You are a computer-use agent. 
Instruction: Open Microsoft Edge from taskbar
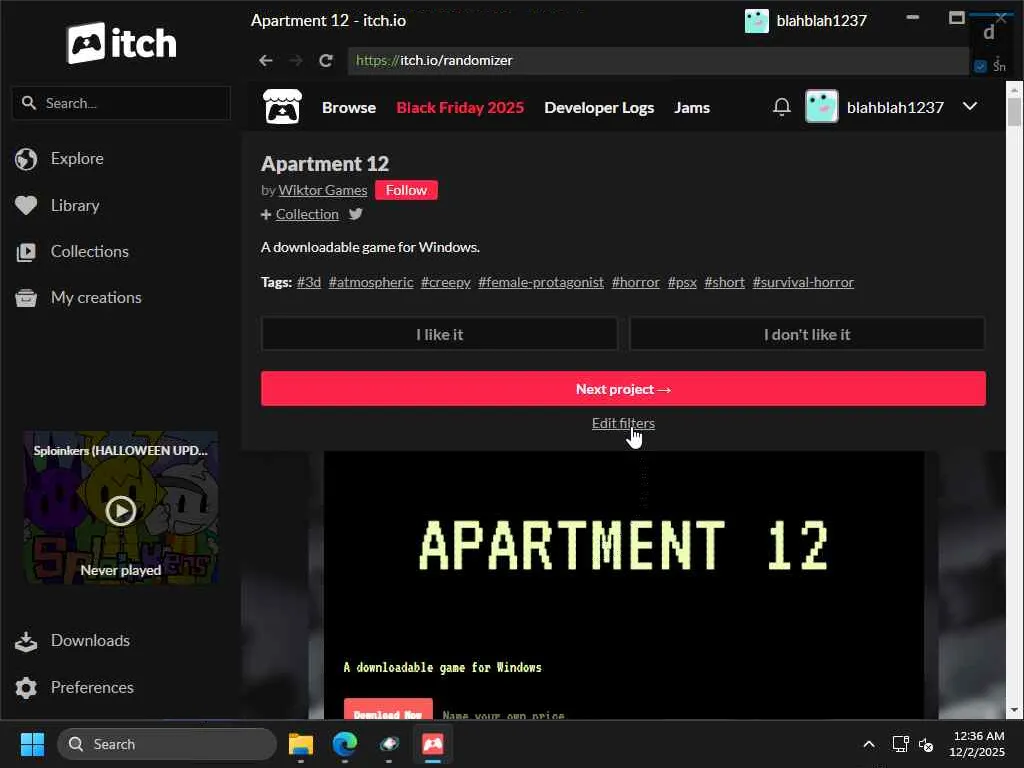click(345, 744)
